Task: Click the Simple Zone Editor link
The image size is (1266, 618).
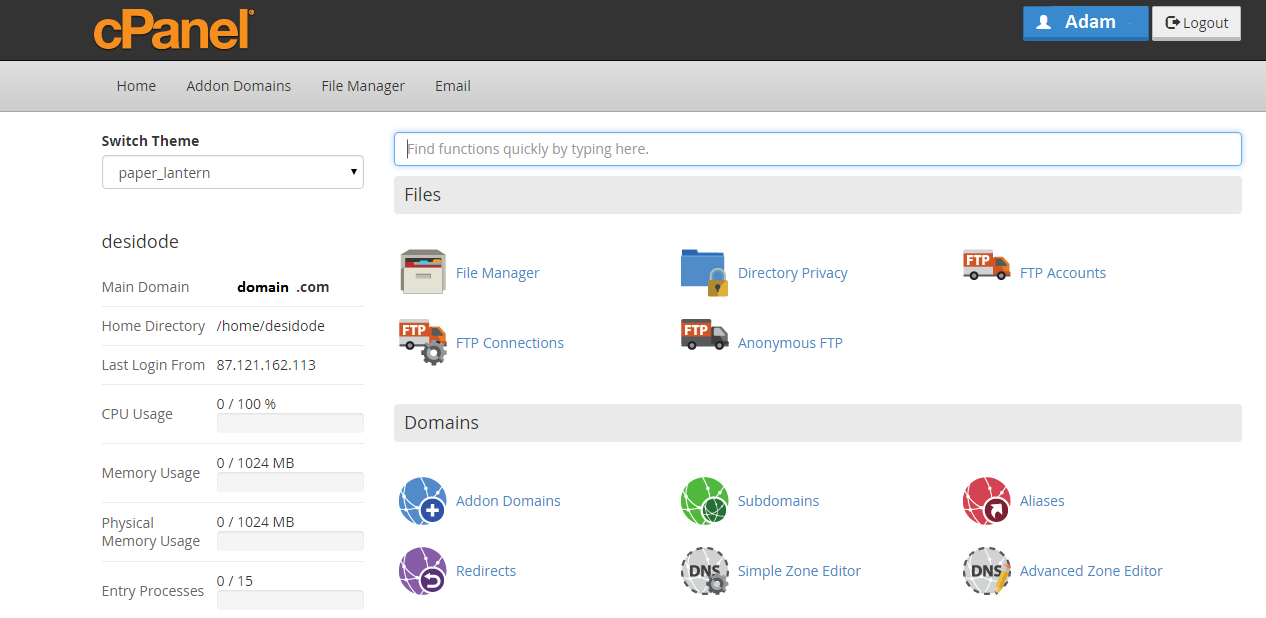Action: 800,571
